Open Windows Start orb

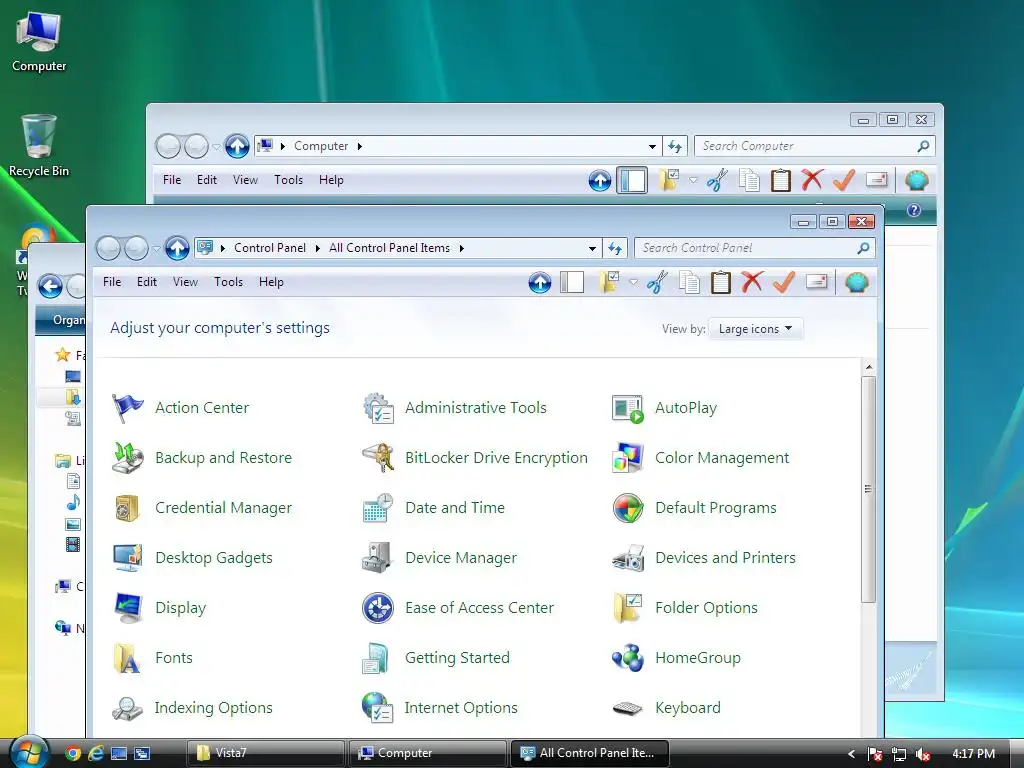coord(29,752)
